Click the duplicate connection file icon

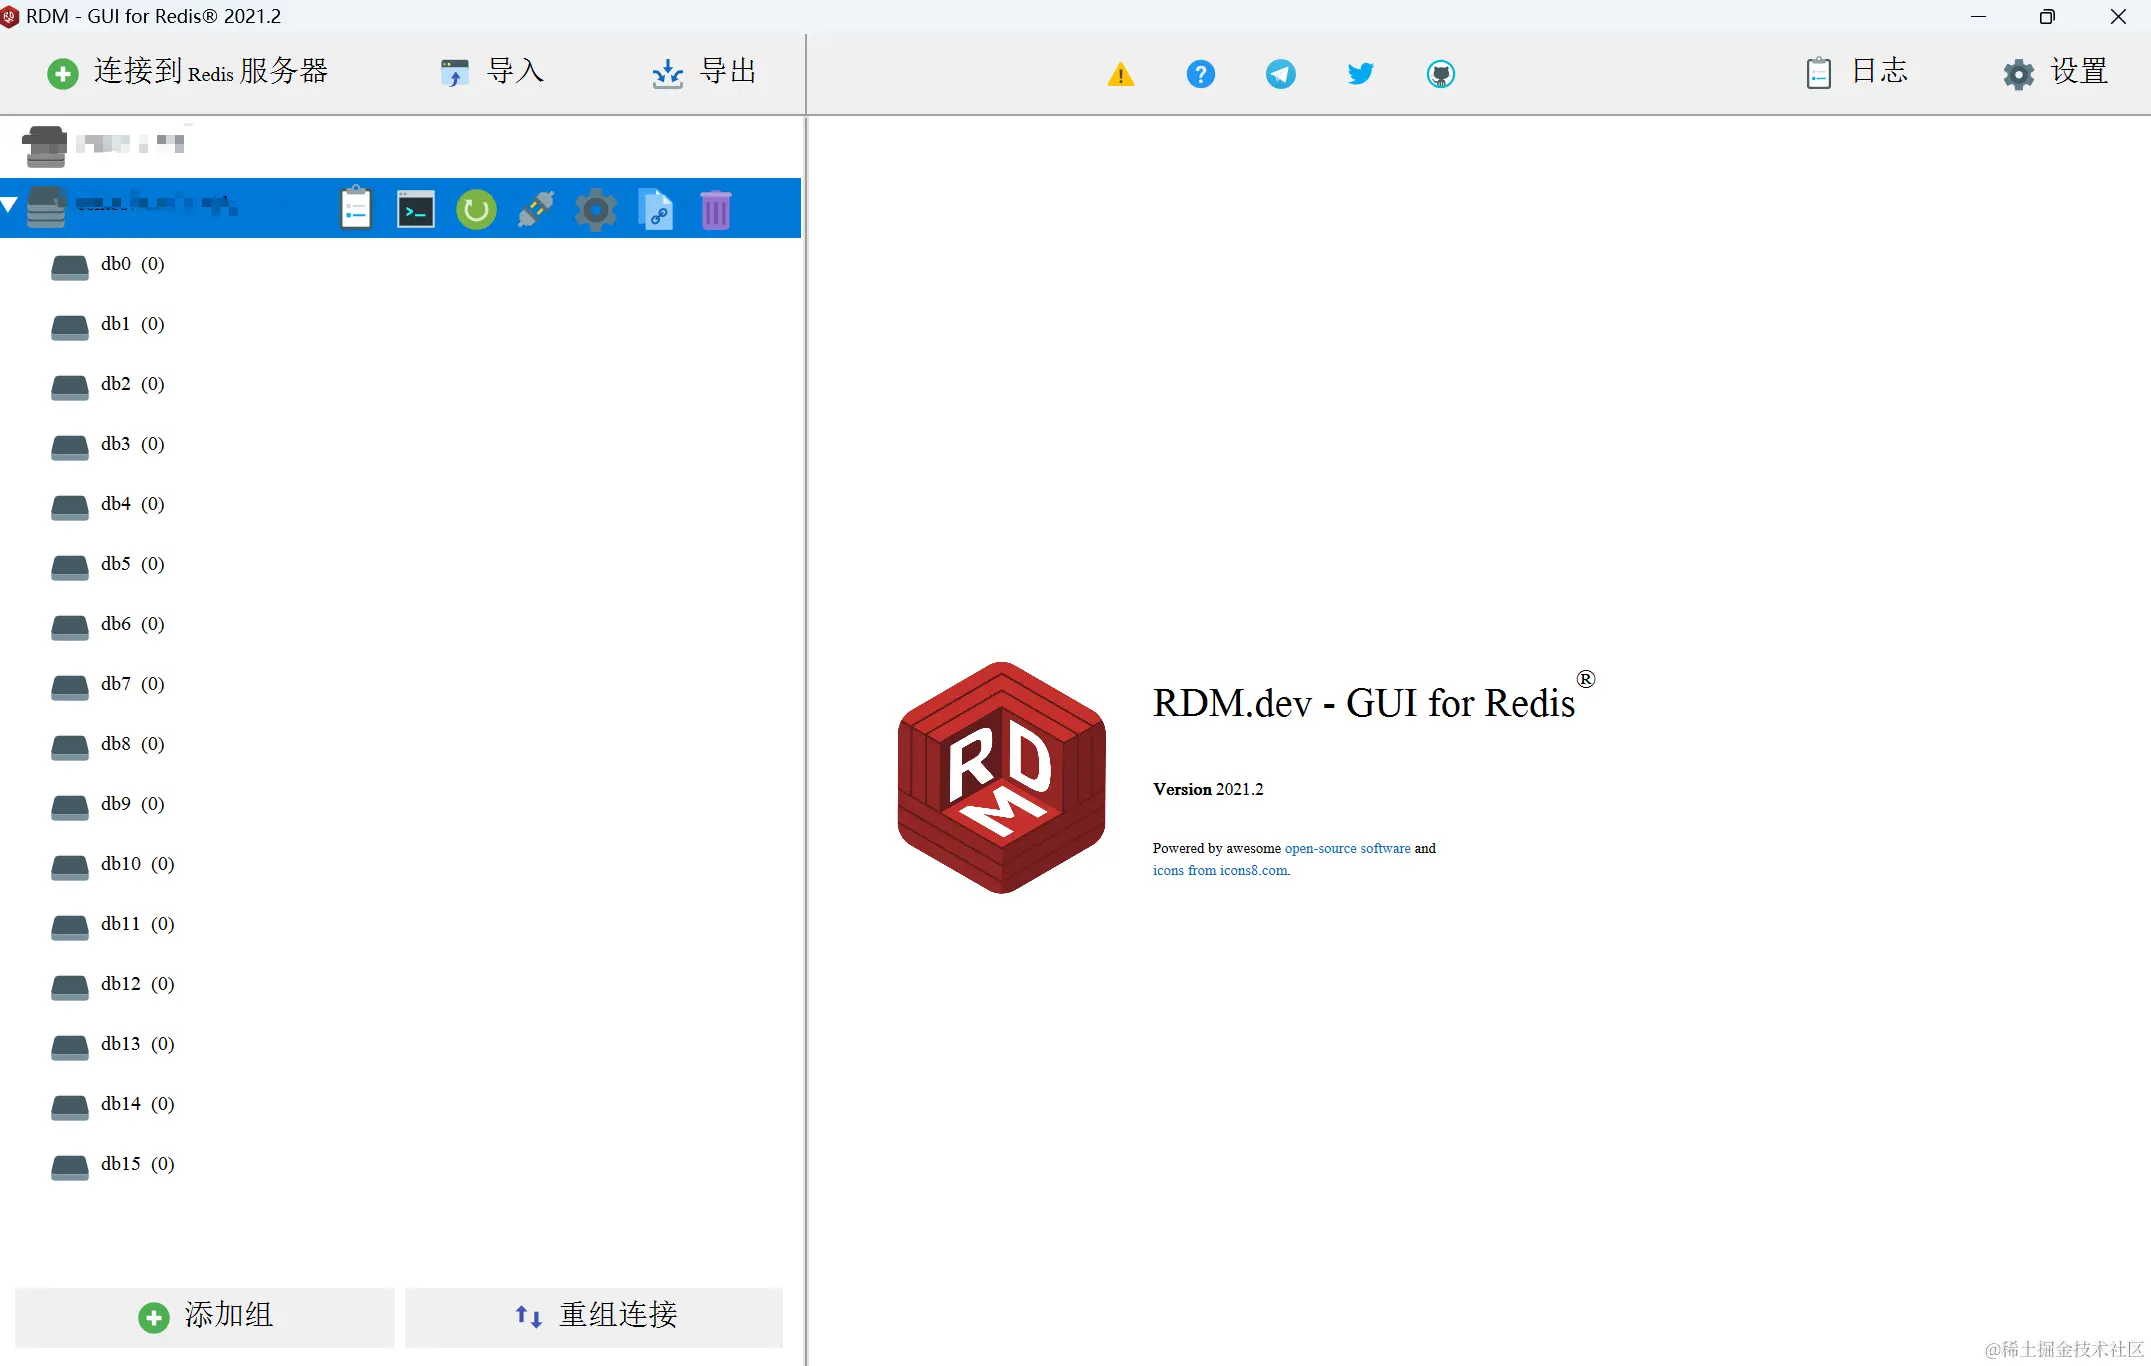coord(656,209)
